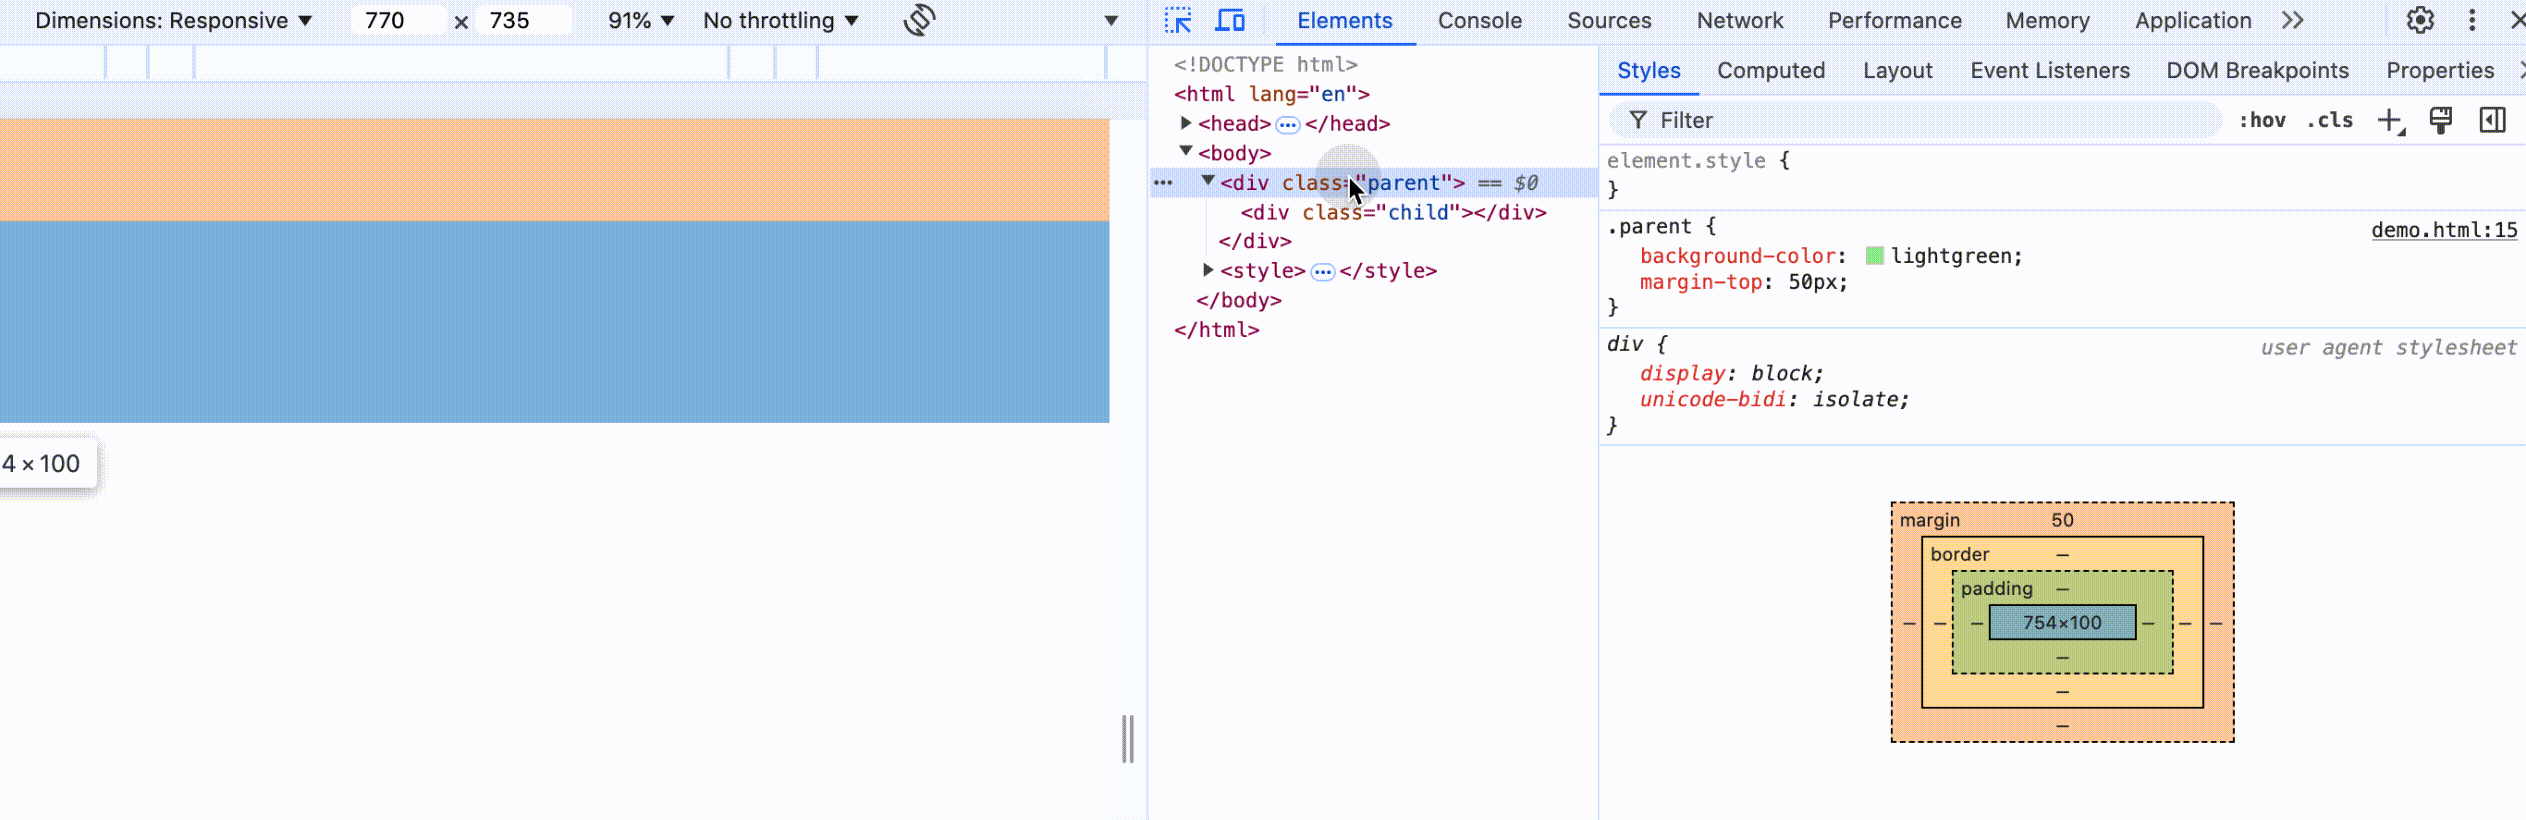Image resolution: width=2526 pixels, height=820 pixels.
Task: Toggle the computed styles sidebar icon
Action: 2493,120
